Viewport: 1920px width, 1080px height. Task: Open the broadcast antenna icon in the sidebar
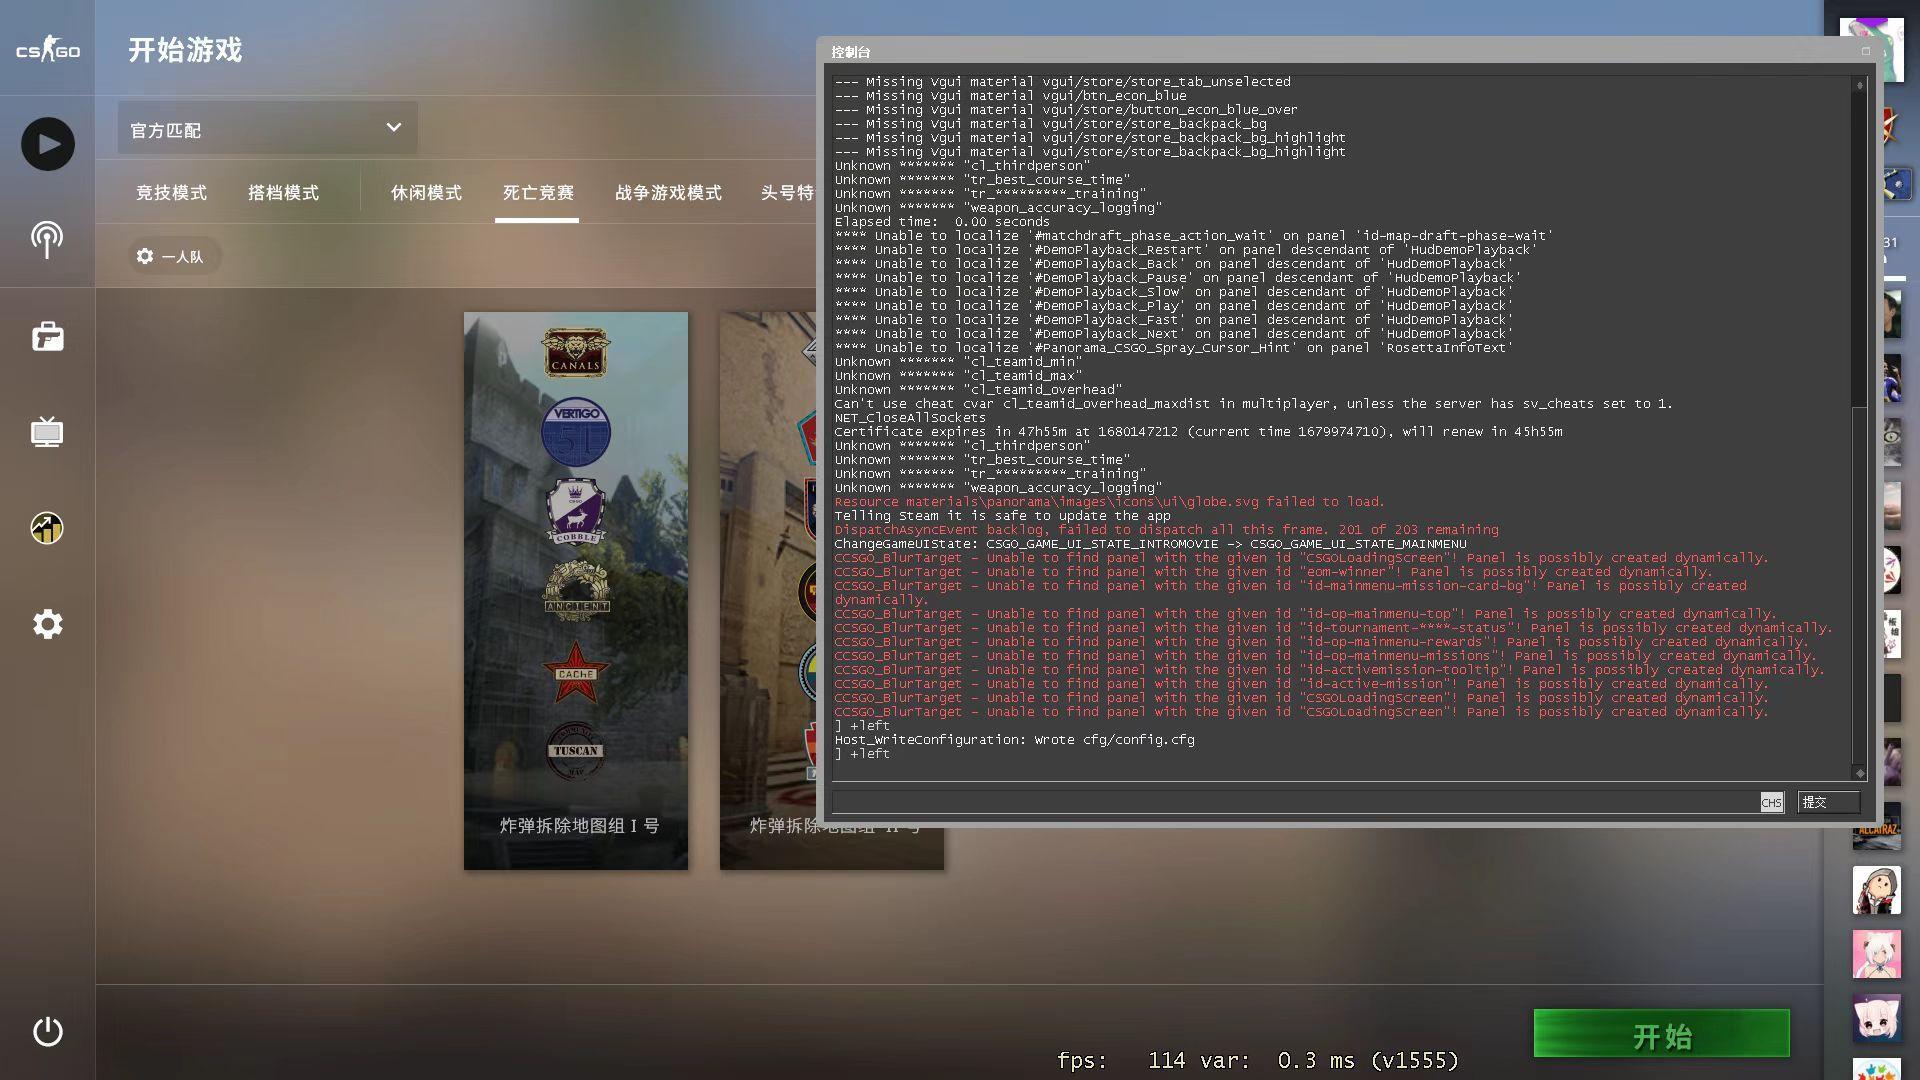pyautogui.click(x=47, y=239)
